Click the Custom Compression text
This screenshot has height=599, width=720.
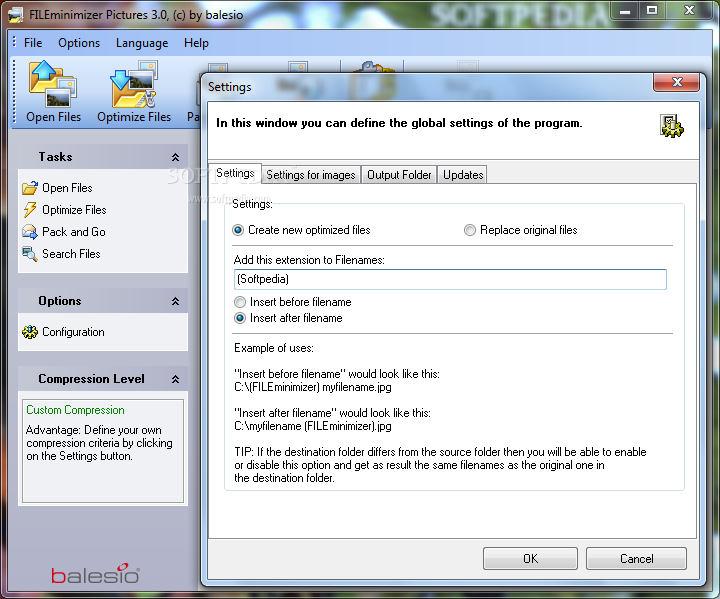[75, 410]
